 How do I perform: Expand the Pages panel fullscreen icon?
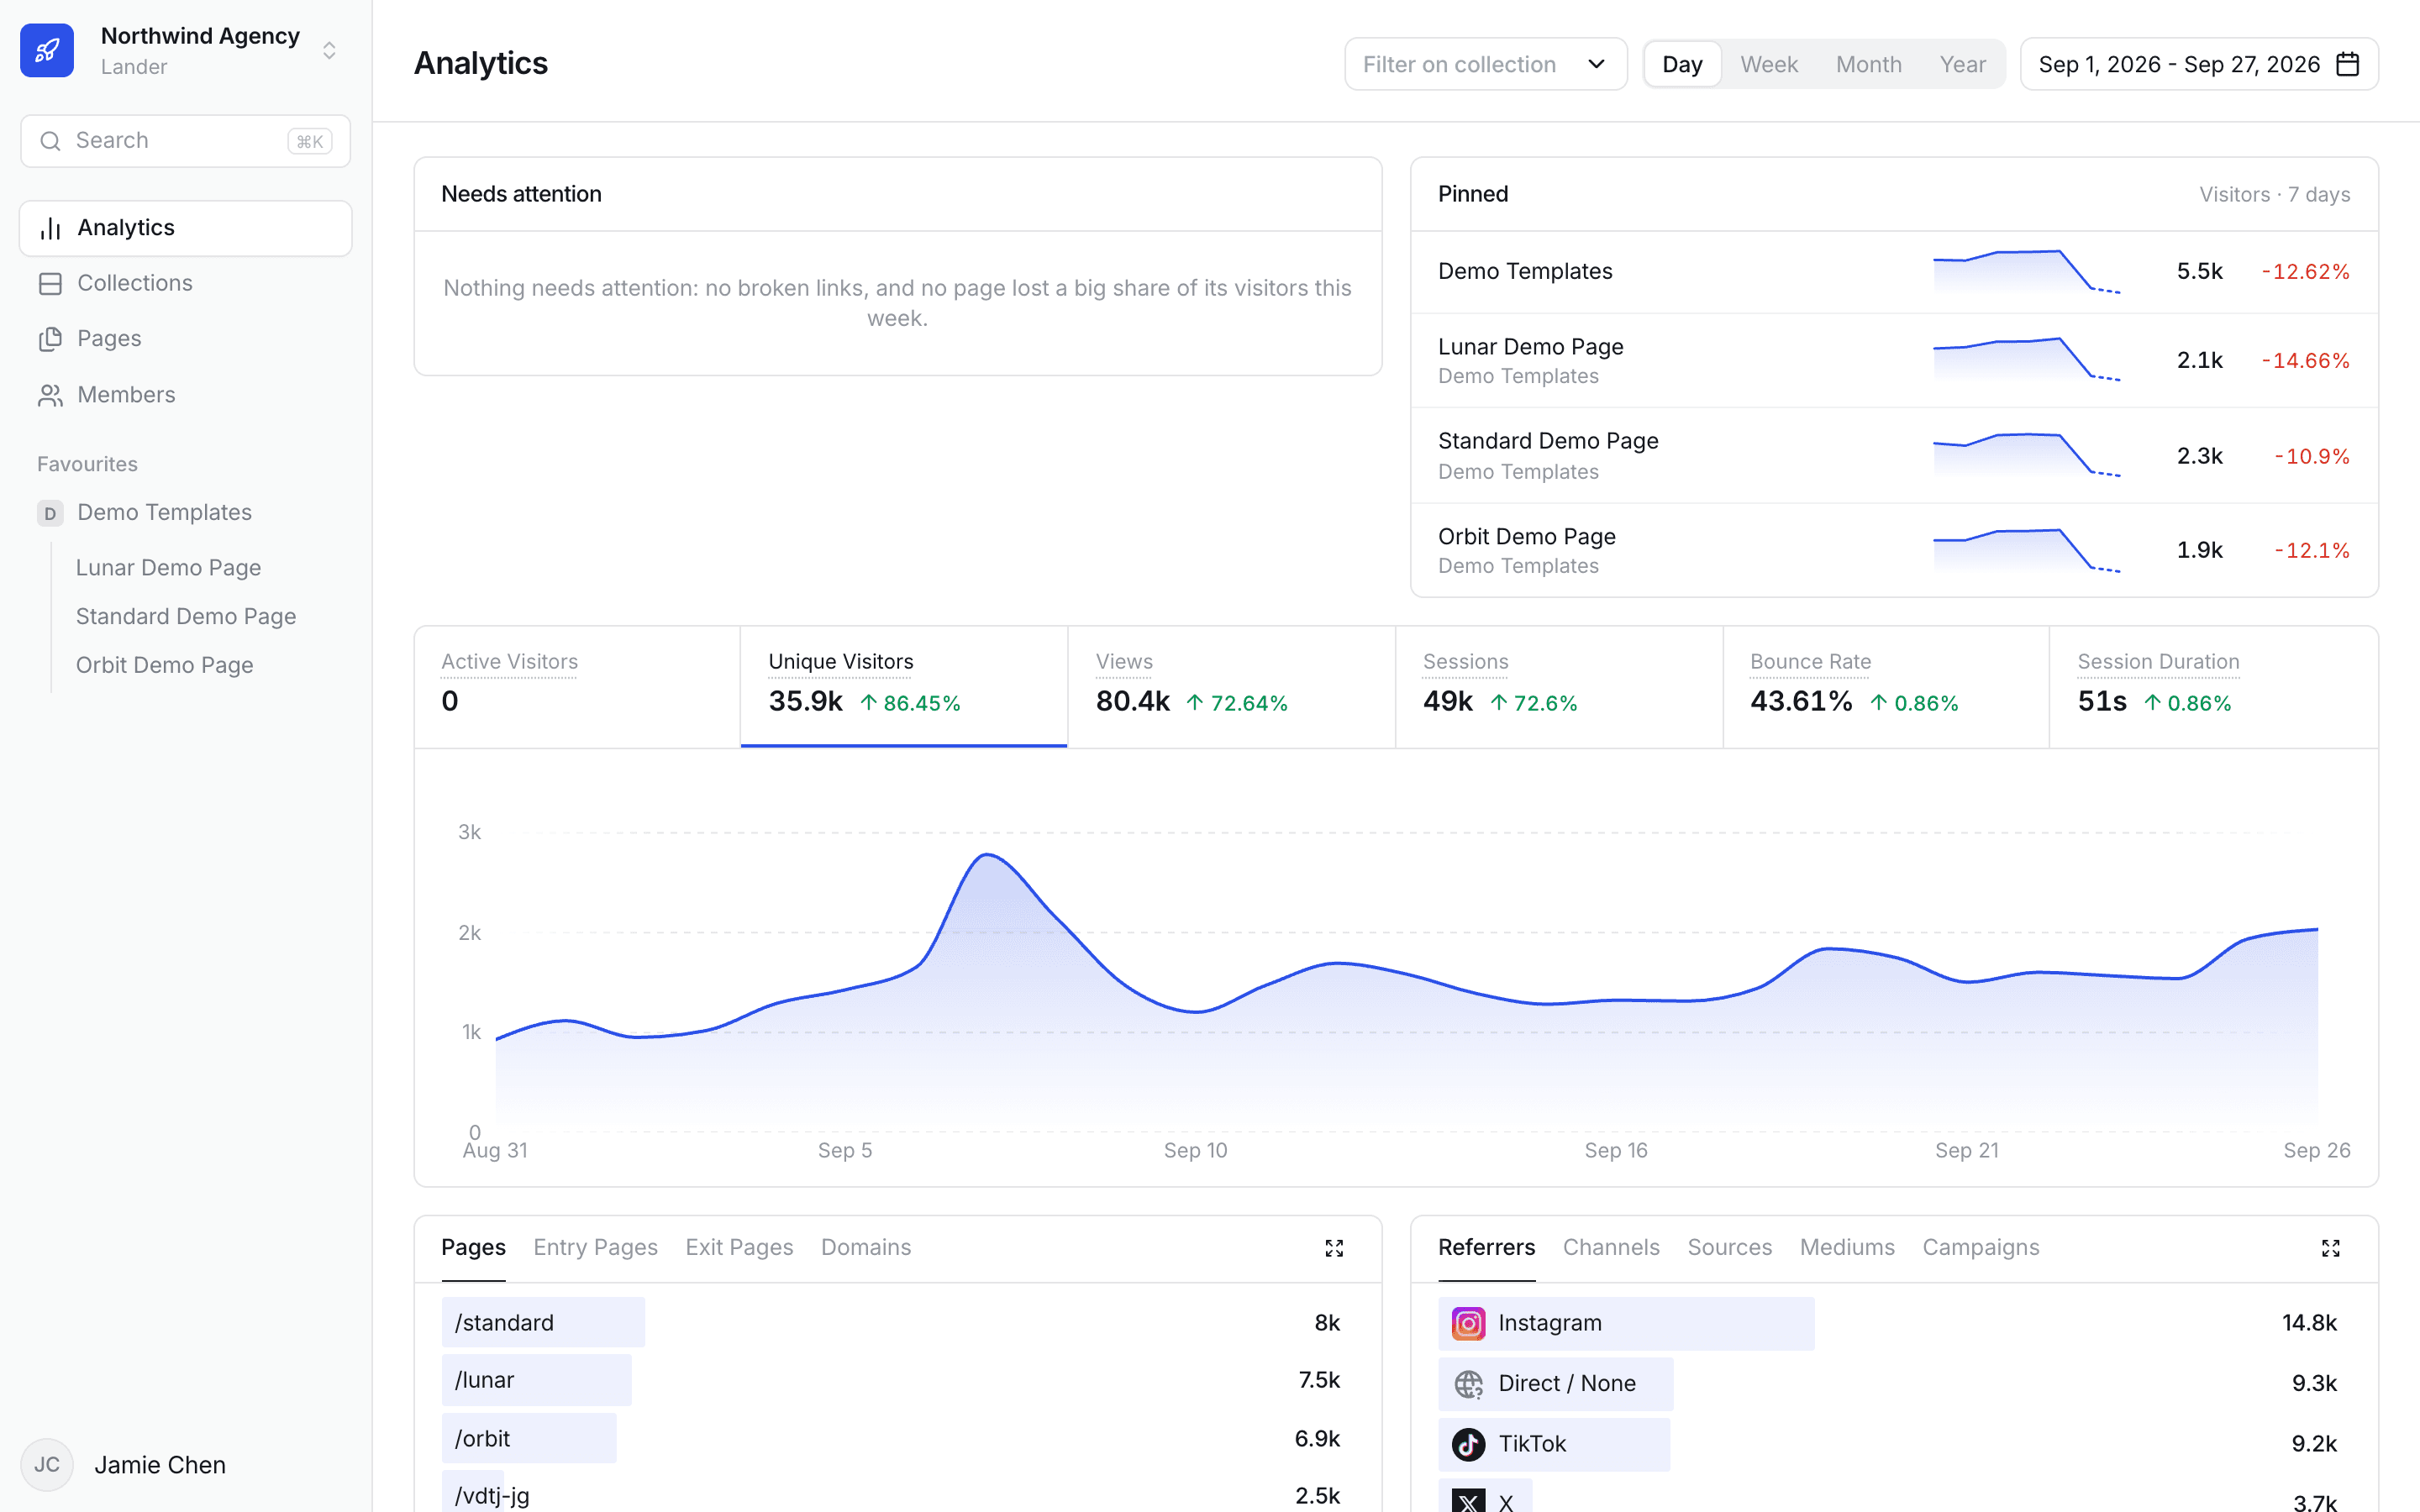click(x=1334, y=1248)
